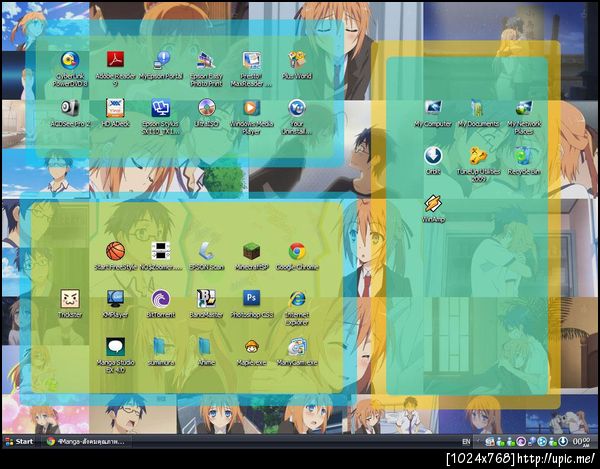Select the Epson Stylus printer shortcut
Screen dimensions: 600x469
(161, 108)
